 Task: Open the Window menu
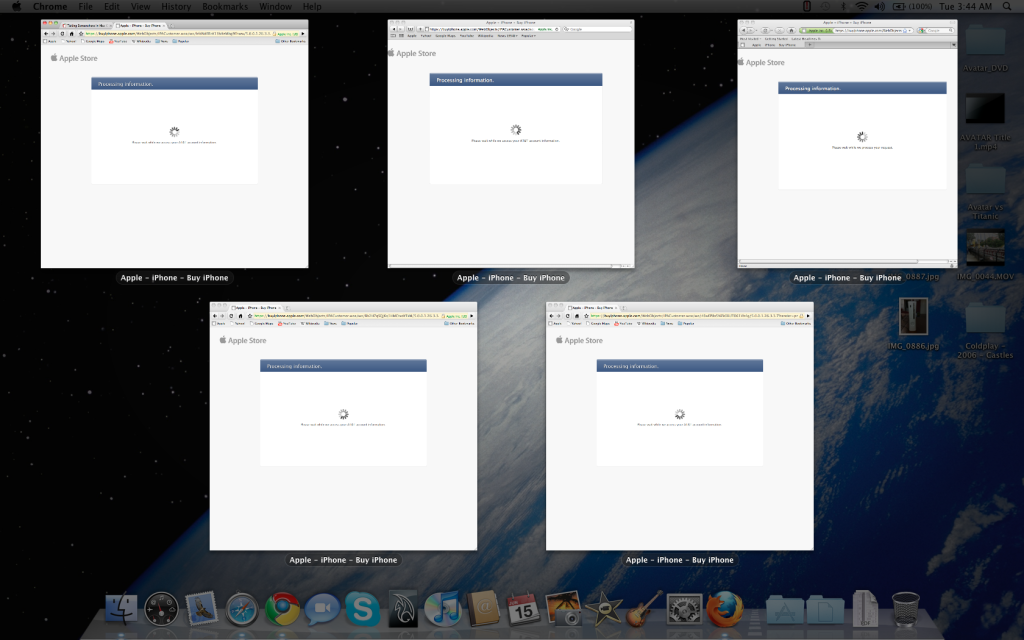tap(276, 7)
